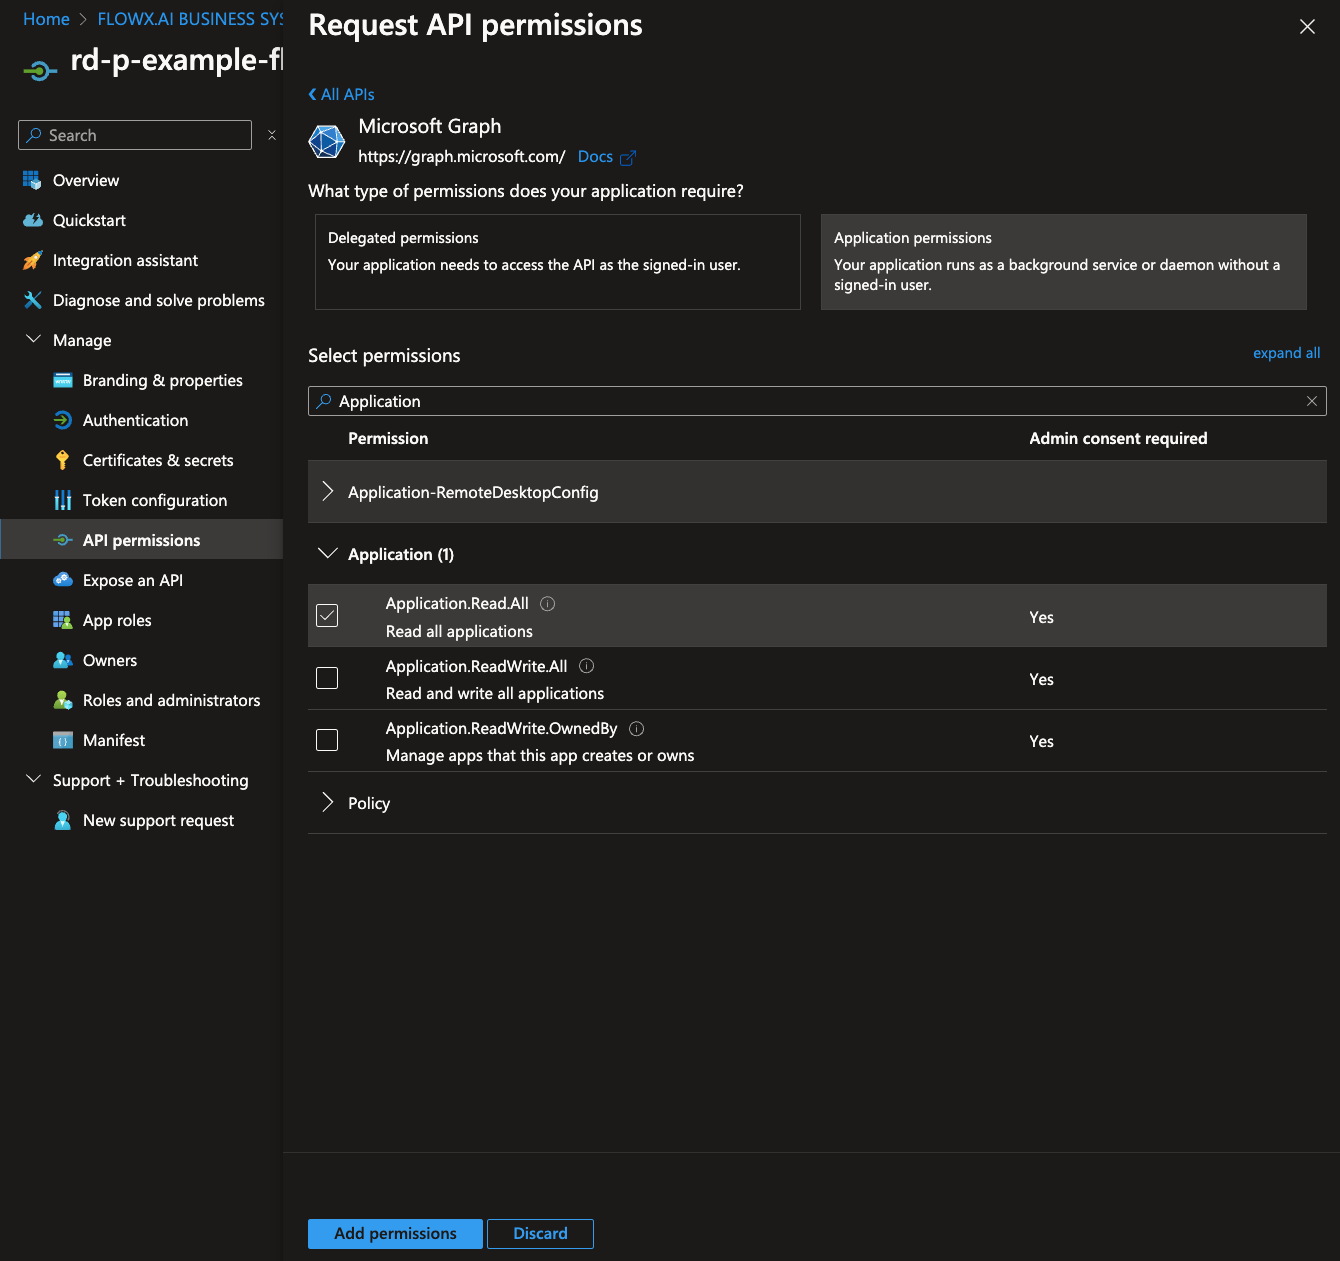Click the expand all link
This screenshot has width=1340, height=1261.
1286,353
